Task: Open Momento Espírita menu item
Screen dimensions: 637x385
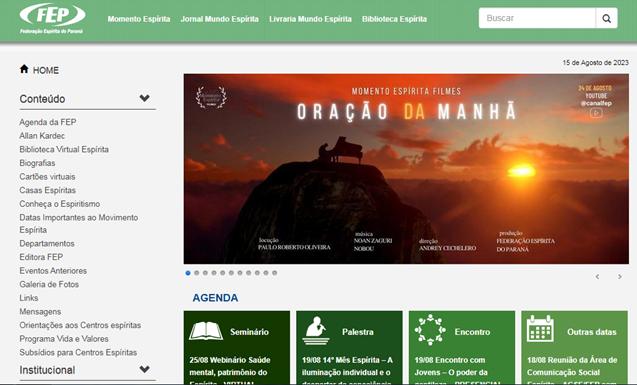Action: [x=139, y=19]
